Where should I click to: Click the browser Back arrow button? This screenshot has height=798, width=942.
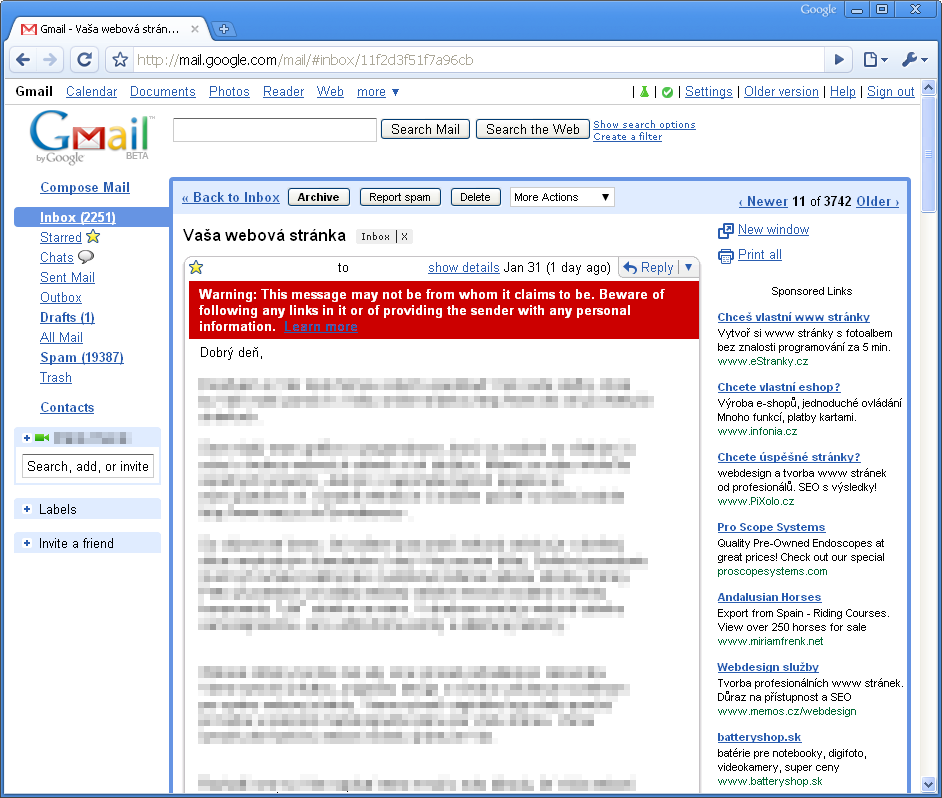(x=23, y=60)
